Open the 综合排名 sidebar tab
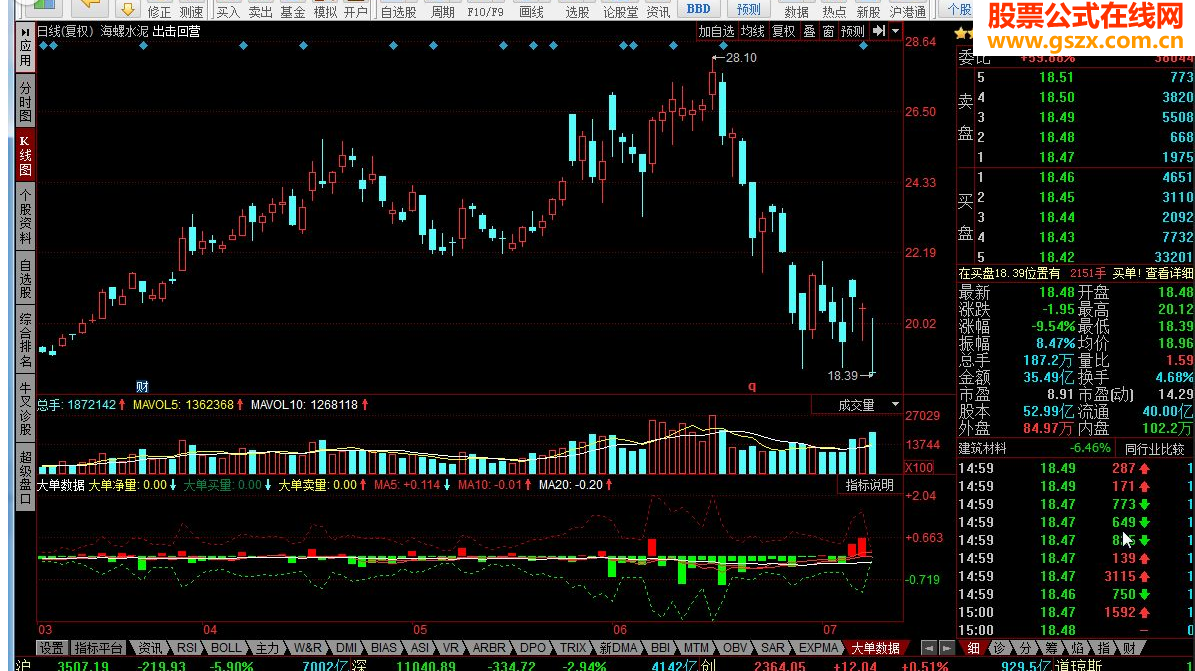The image size is (1195, 671). 25,341
